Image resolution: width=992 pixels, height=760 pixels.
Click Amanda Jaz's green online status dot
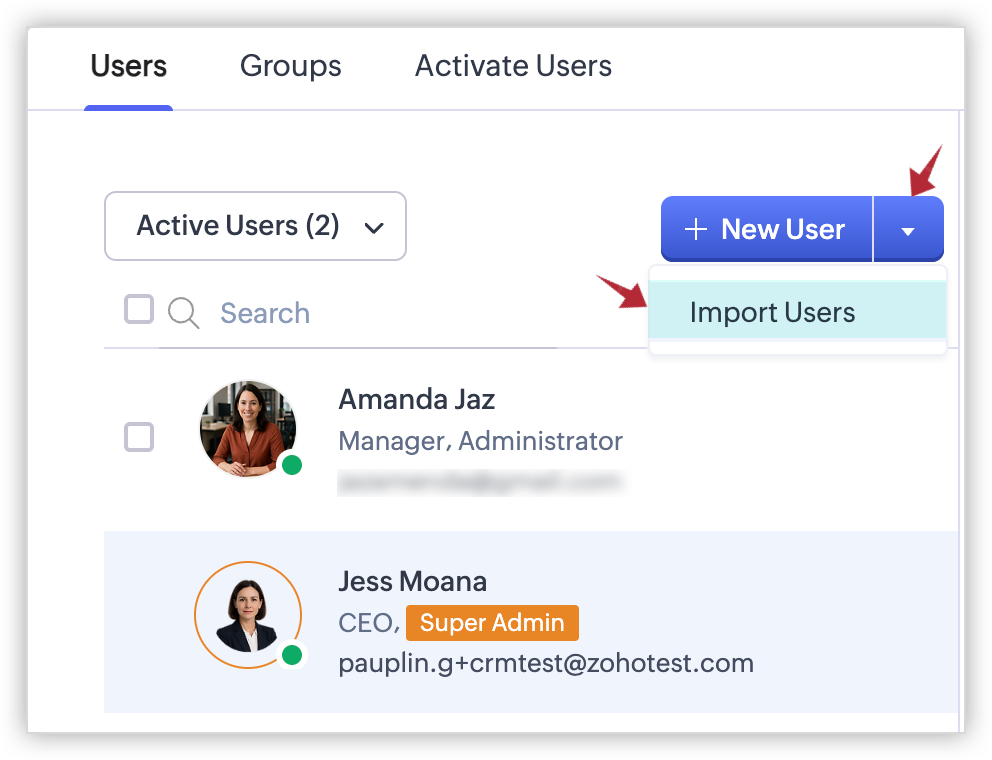tap(291, 465)
